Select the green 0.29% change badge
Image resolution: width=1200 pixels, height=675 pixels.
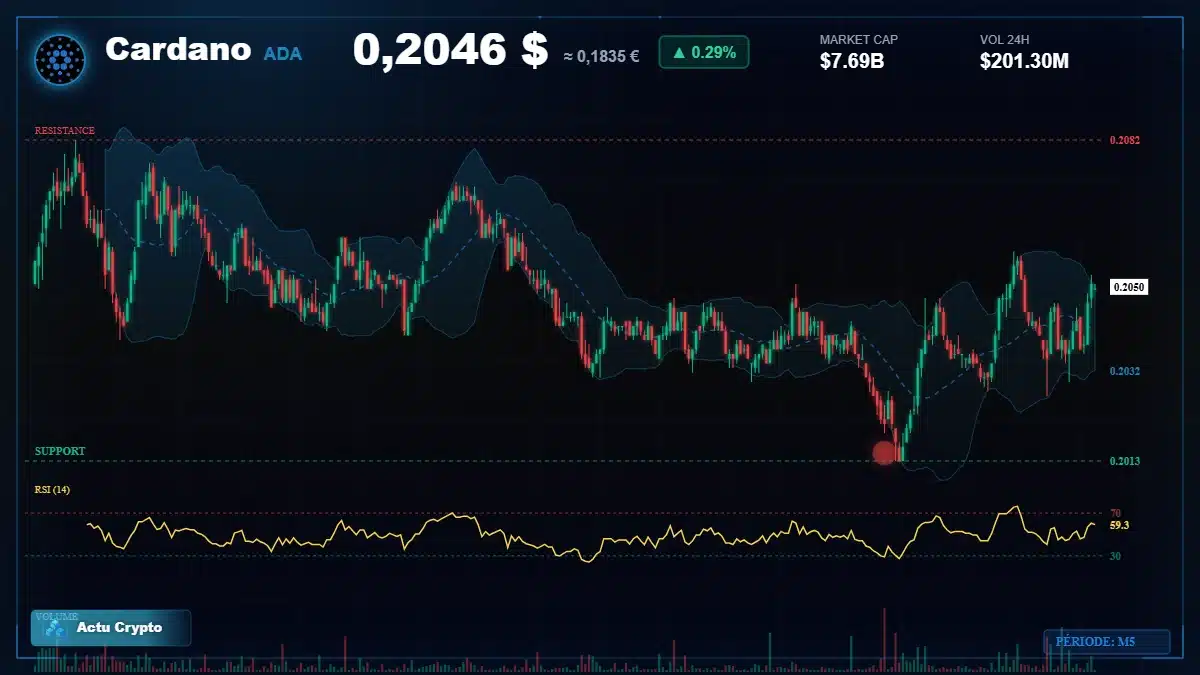coord(703,52)
